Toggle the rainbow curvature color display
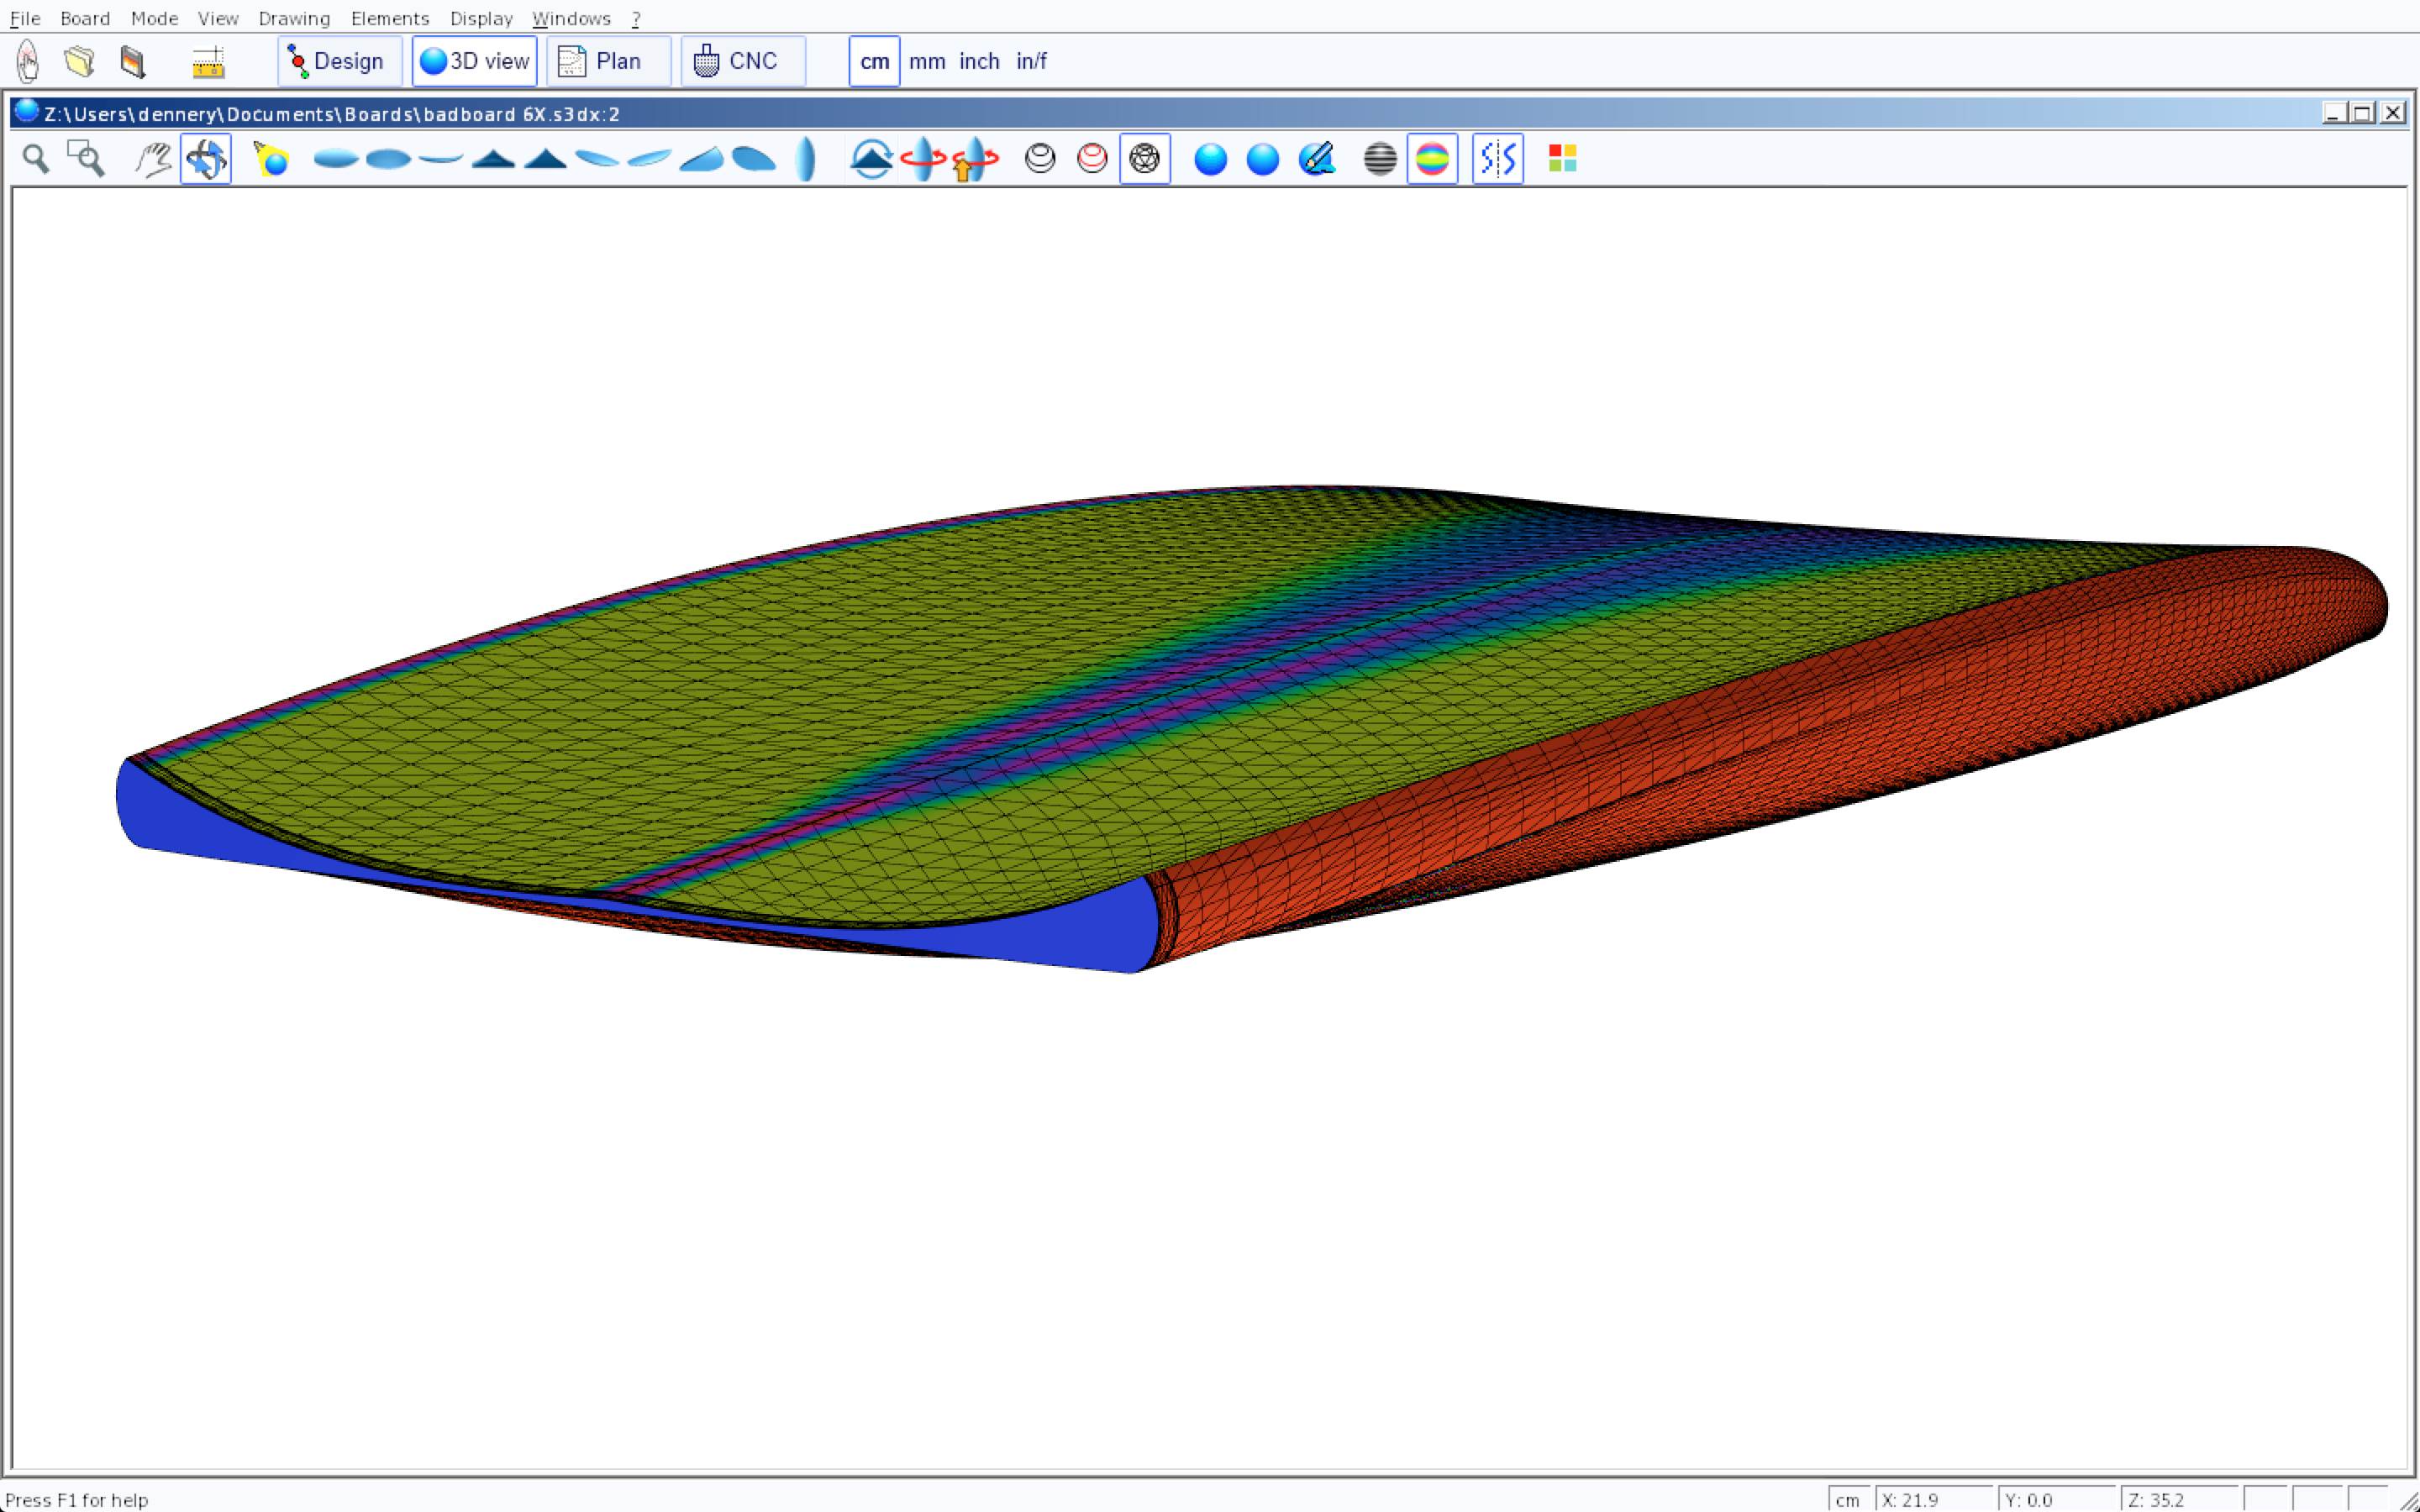 (x=1432, y=159)
